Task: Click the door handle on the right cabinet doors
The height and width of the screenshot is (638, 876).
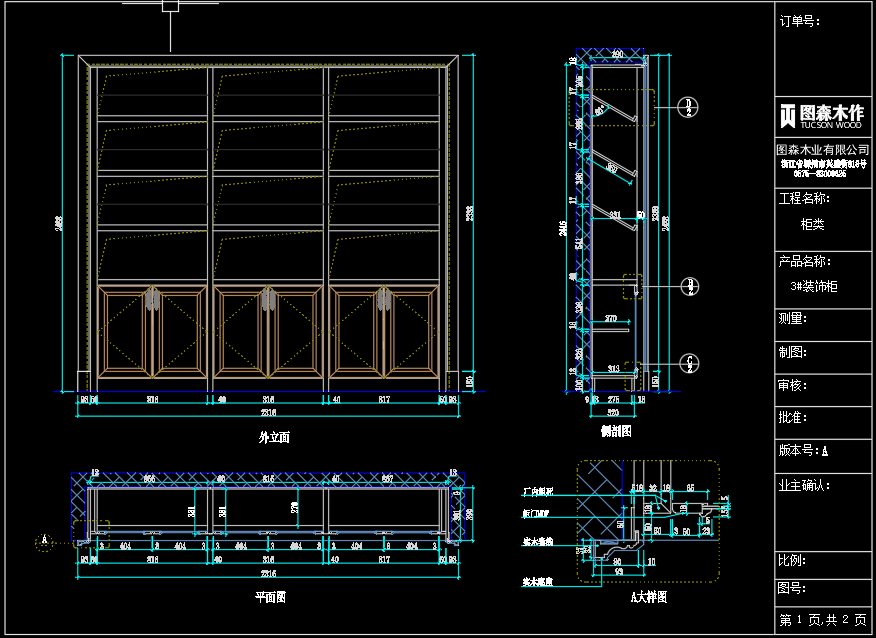Action: (383, 299)
